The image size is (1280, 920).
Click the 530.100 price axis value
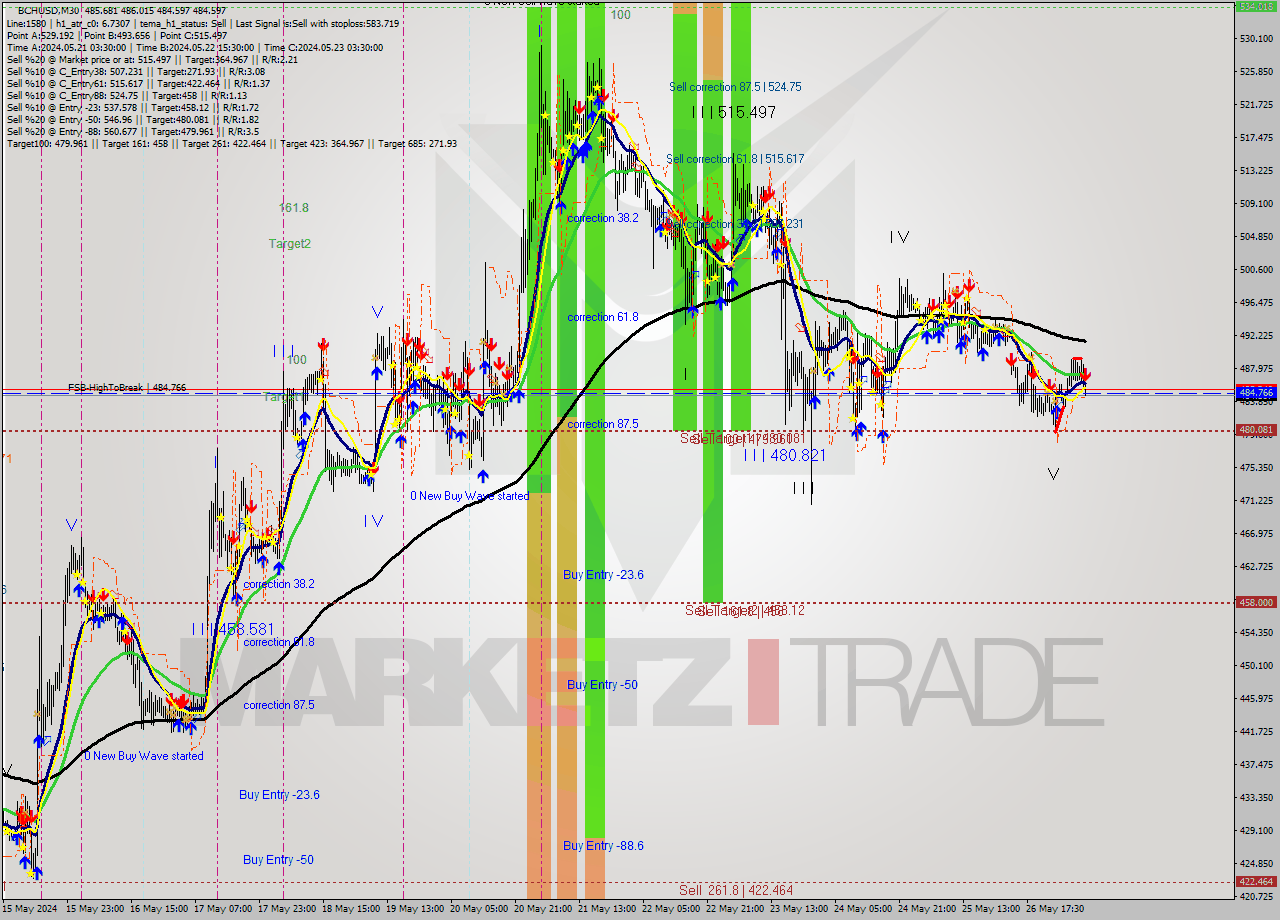pos(1256,38)
